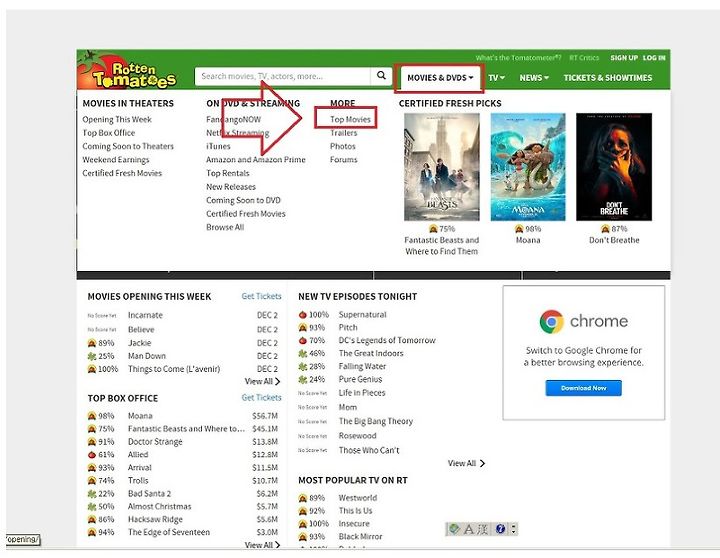Image resolution: width=720 pixels, height=558 pixels.
Task: Click Get Tickets beside Movies Opening This Week
Action: [x=261, y=296]
